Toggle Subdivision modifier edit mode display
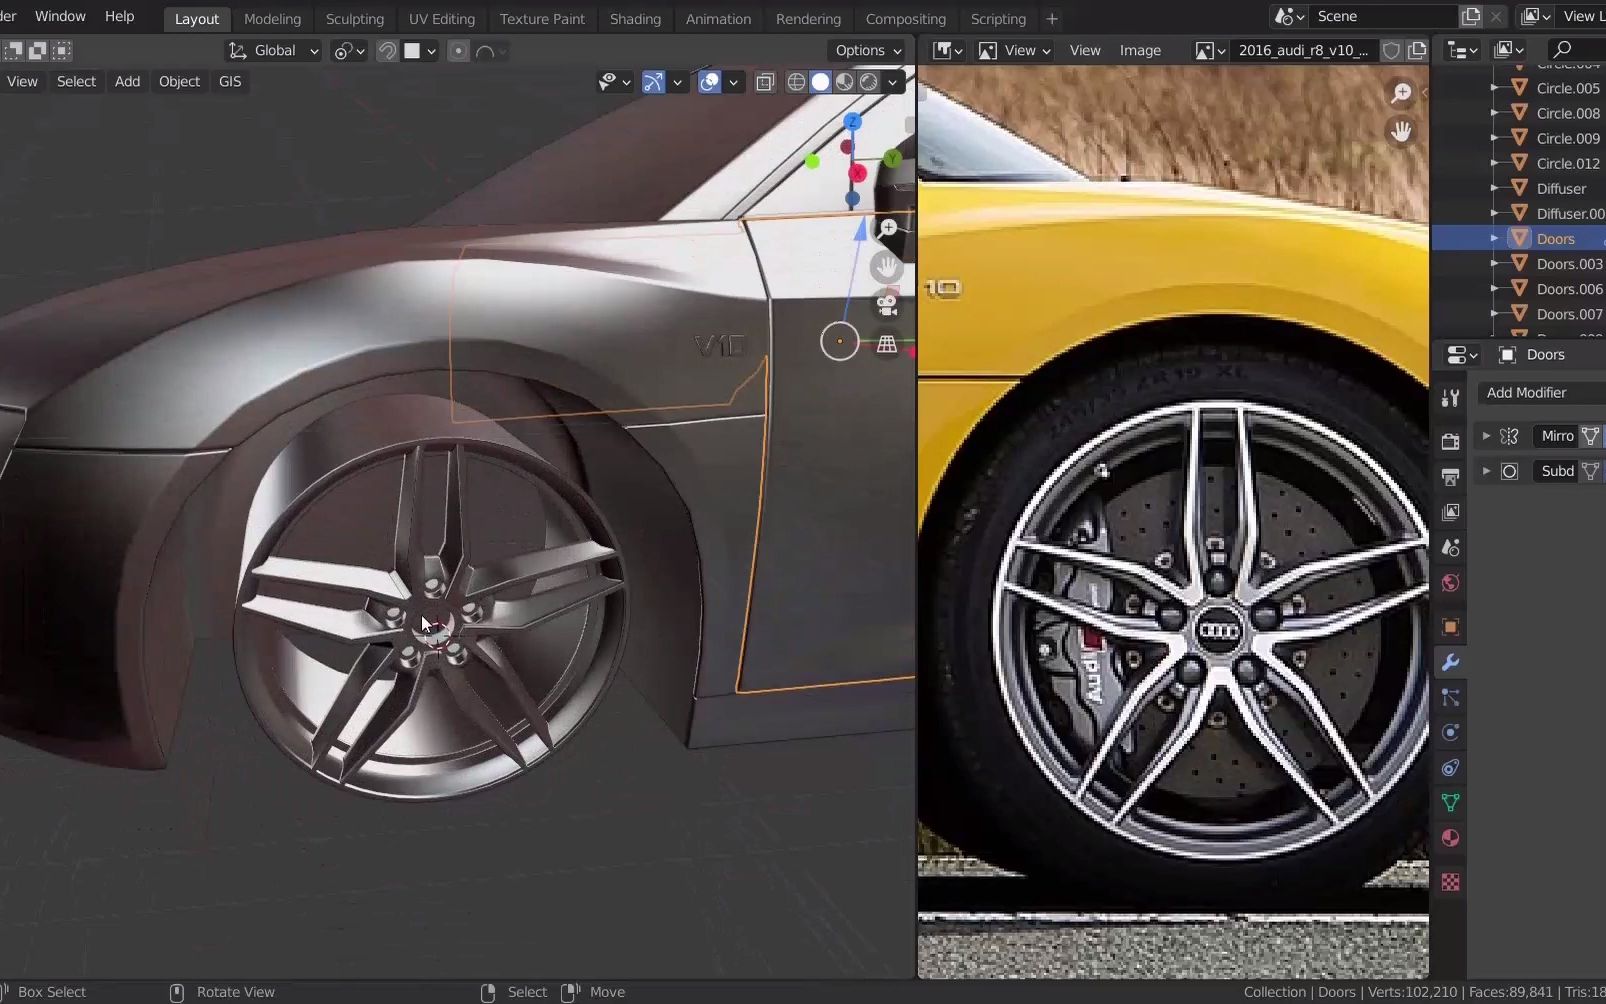 coord(1590,471)
